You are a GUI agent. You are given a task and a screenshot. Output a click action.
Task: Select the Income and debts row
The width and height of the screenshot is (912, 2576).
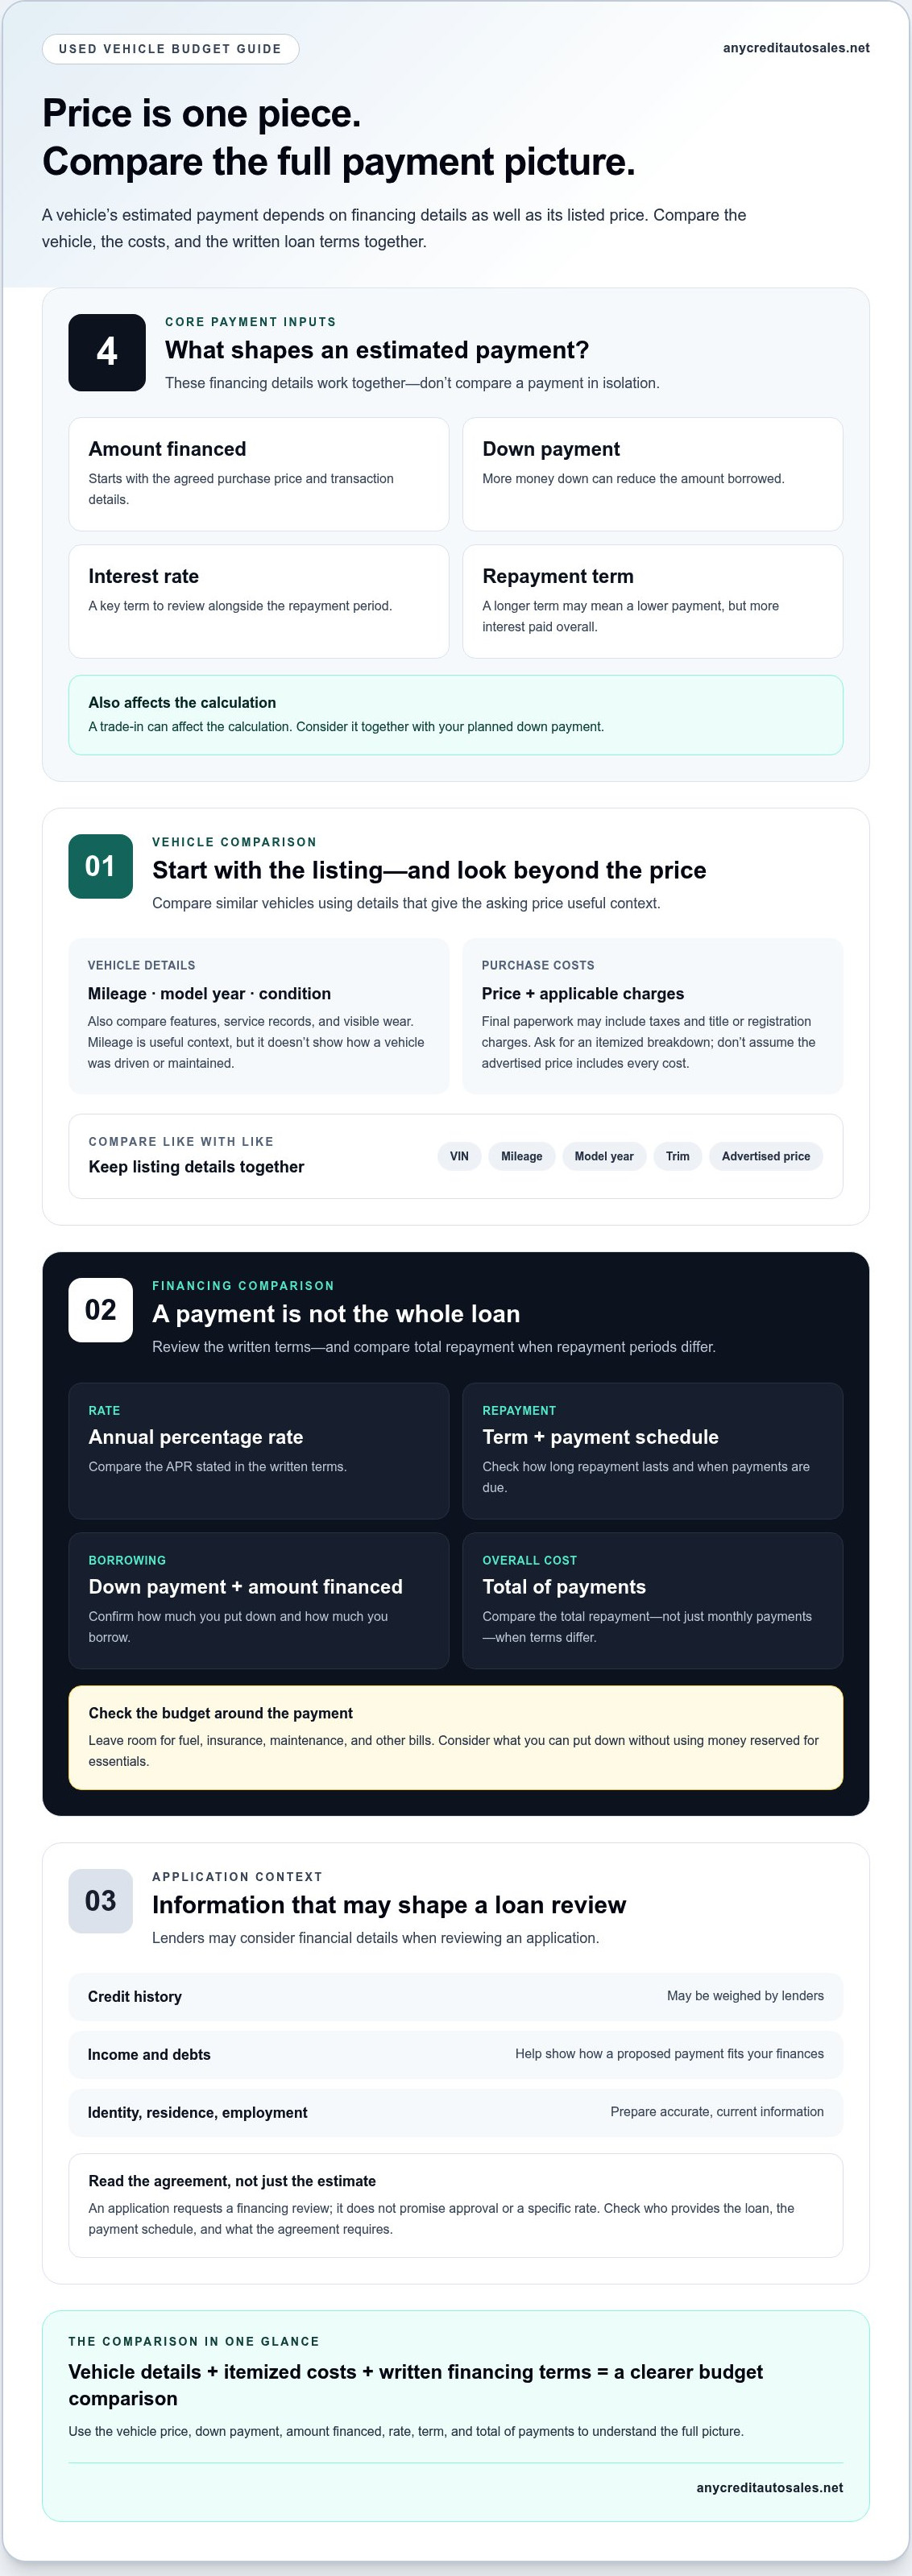click(x=455, y=2054)
